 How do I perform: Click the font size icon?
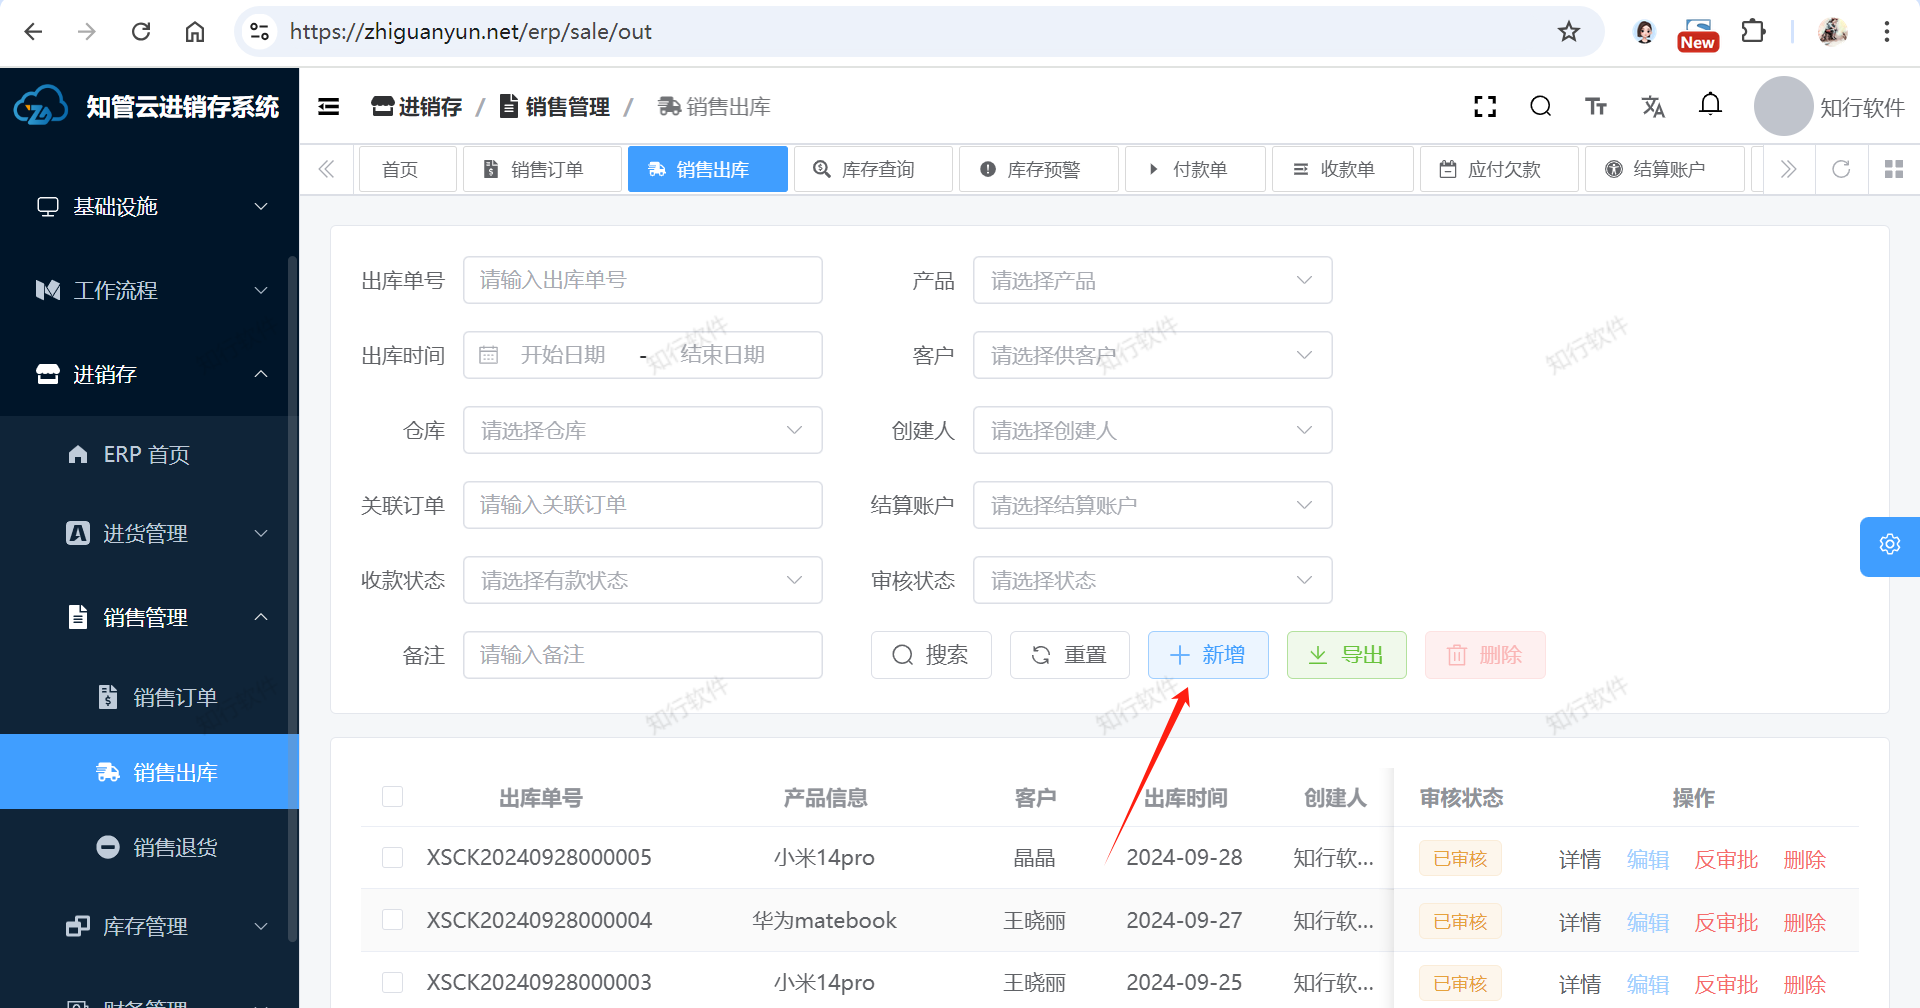[1596, 107]
